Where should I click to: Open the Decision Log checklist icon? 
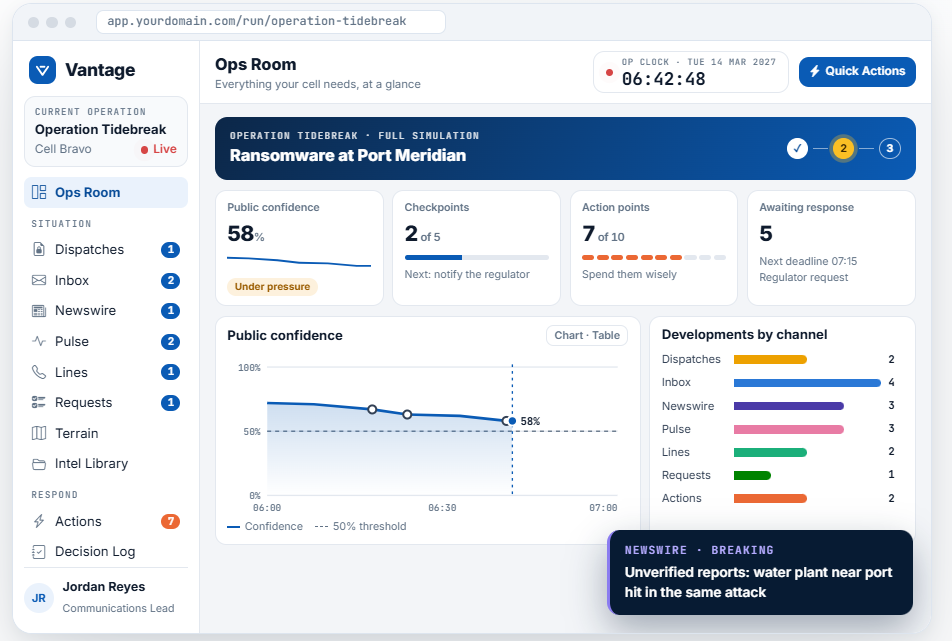click(39, 552)
